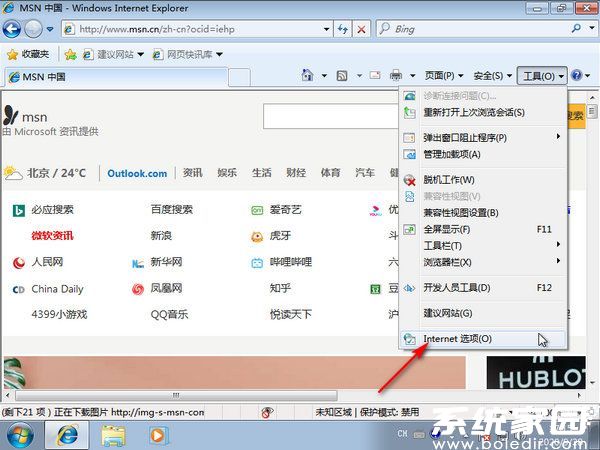Click the Bing search magnifier icon
Screen dimensions: 600x450
click(576, 28)
